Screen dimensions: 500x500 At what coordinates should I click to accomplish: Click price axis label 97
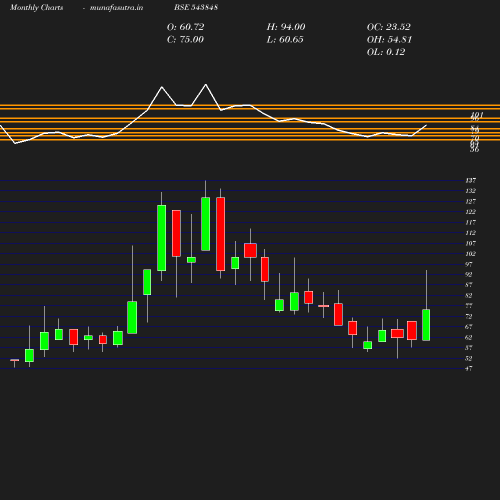point(469,264)
